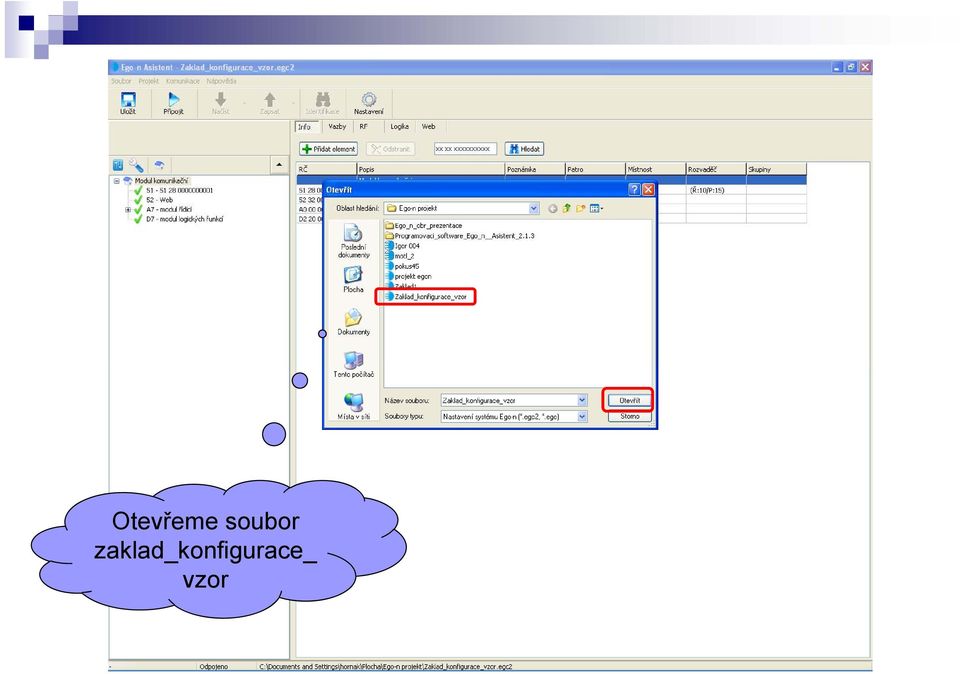Open the Soubory typu dropdown arrow
This screenshot has width=960, height=674.
tap(582, 416)
